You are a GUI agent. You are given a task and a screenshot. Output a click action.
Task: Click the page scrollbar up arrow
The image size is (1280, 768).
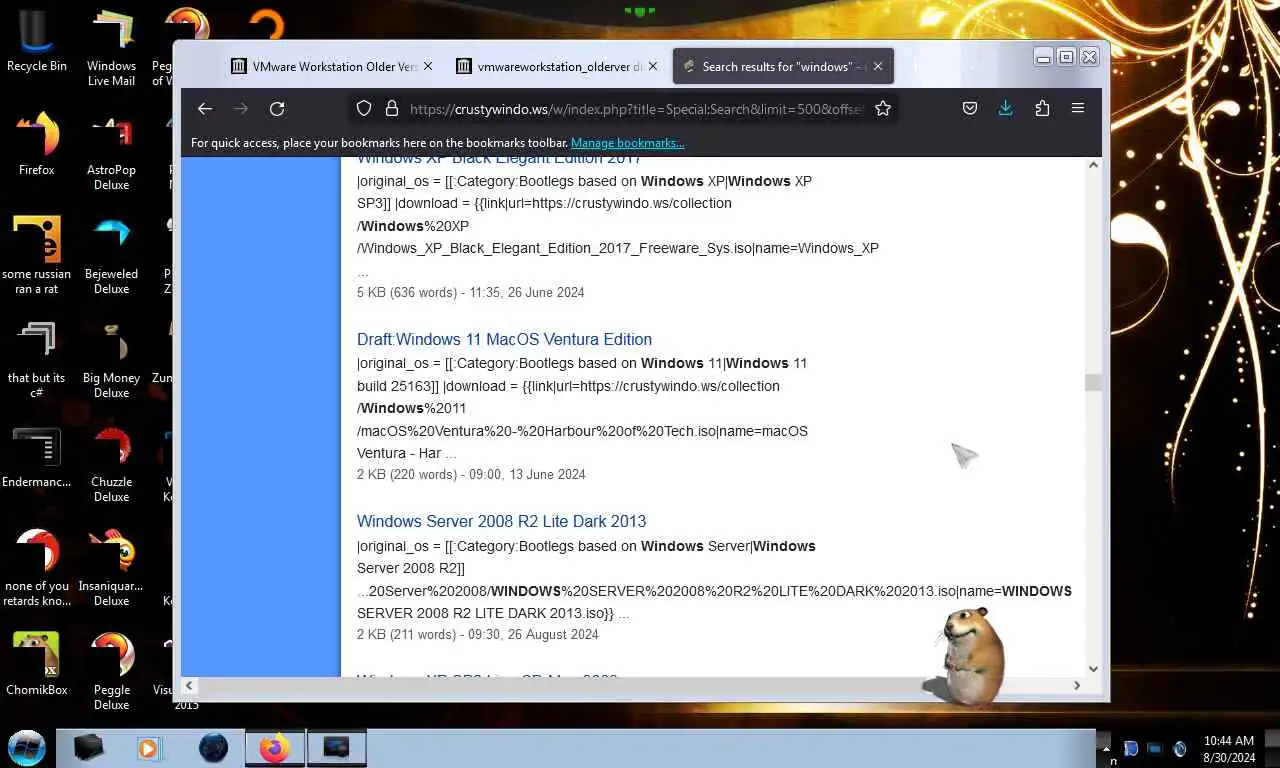[1093, 164]
